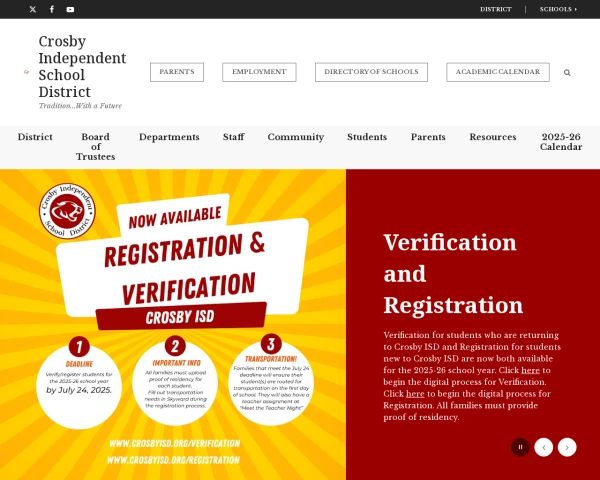
Task: Advance to the next slide
Action: [x=567, y=447]
